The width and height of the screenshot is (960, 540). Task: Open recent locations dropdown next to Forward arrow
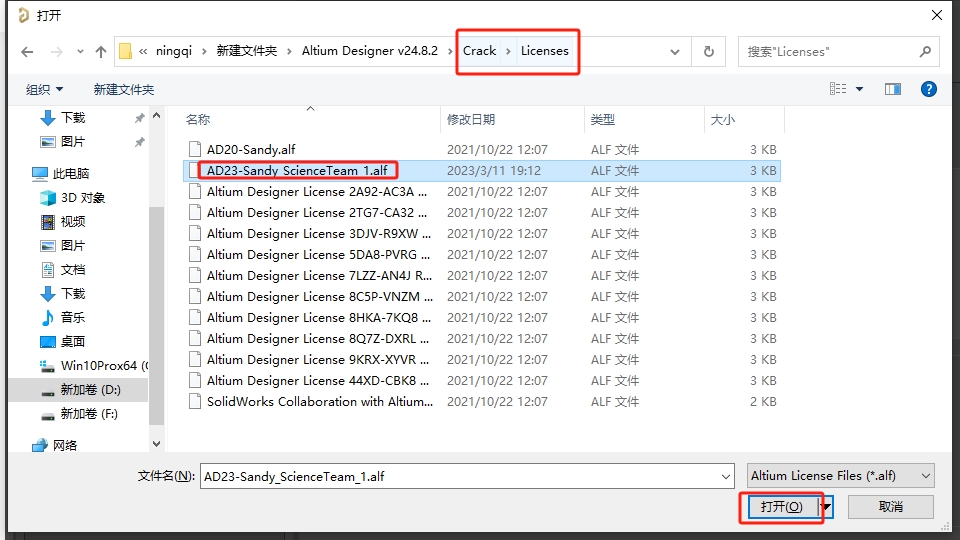pyautogui.click(x=80, y=52)
